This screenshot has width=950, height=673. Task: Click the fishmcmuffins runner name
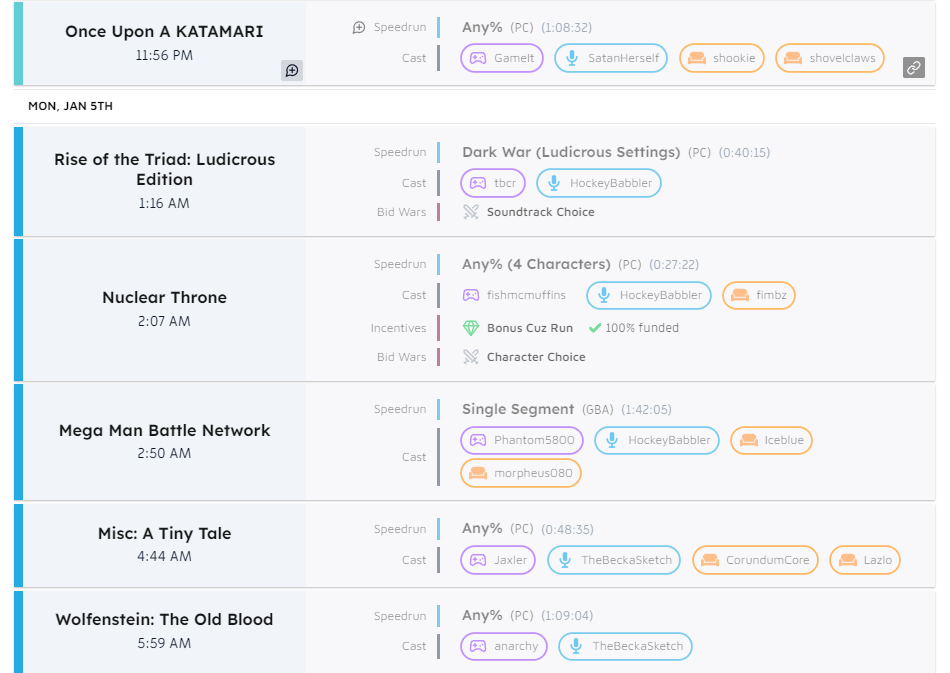tap(526, 295)
